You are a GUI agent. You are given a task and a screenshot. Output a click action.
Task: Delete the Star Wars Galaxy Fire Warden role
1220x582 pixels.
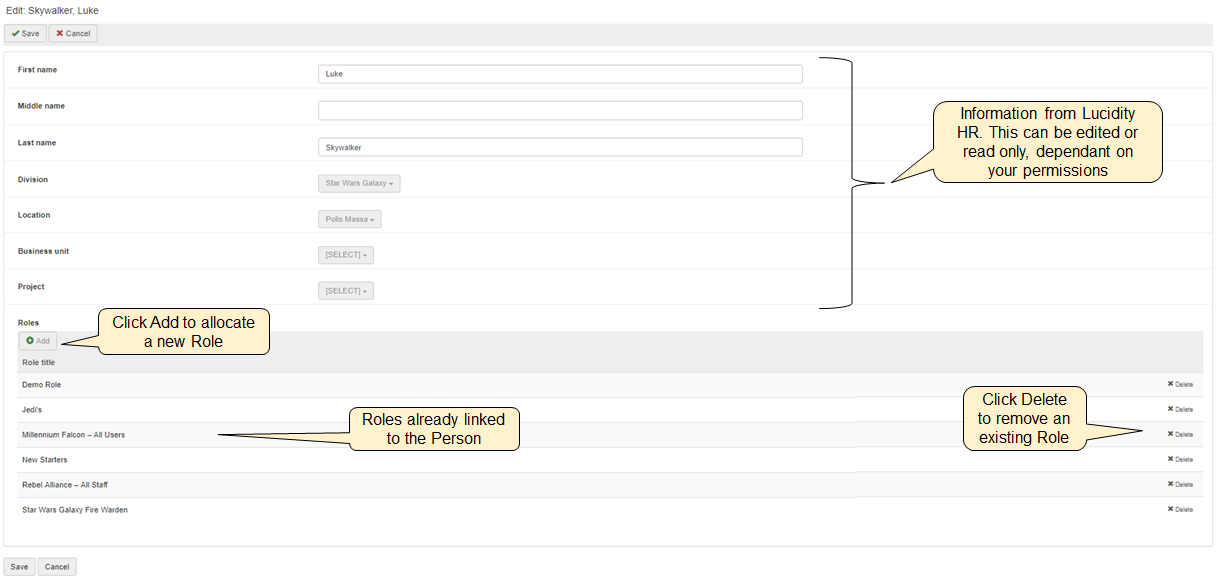coord(1180,509)
